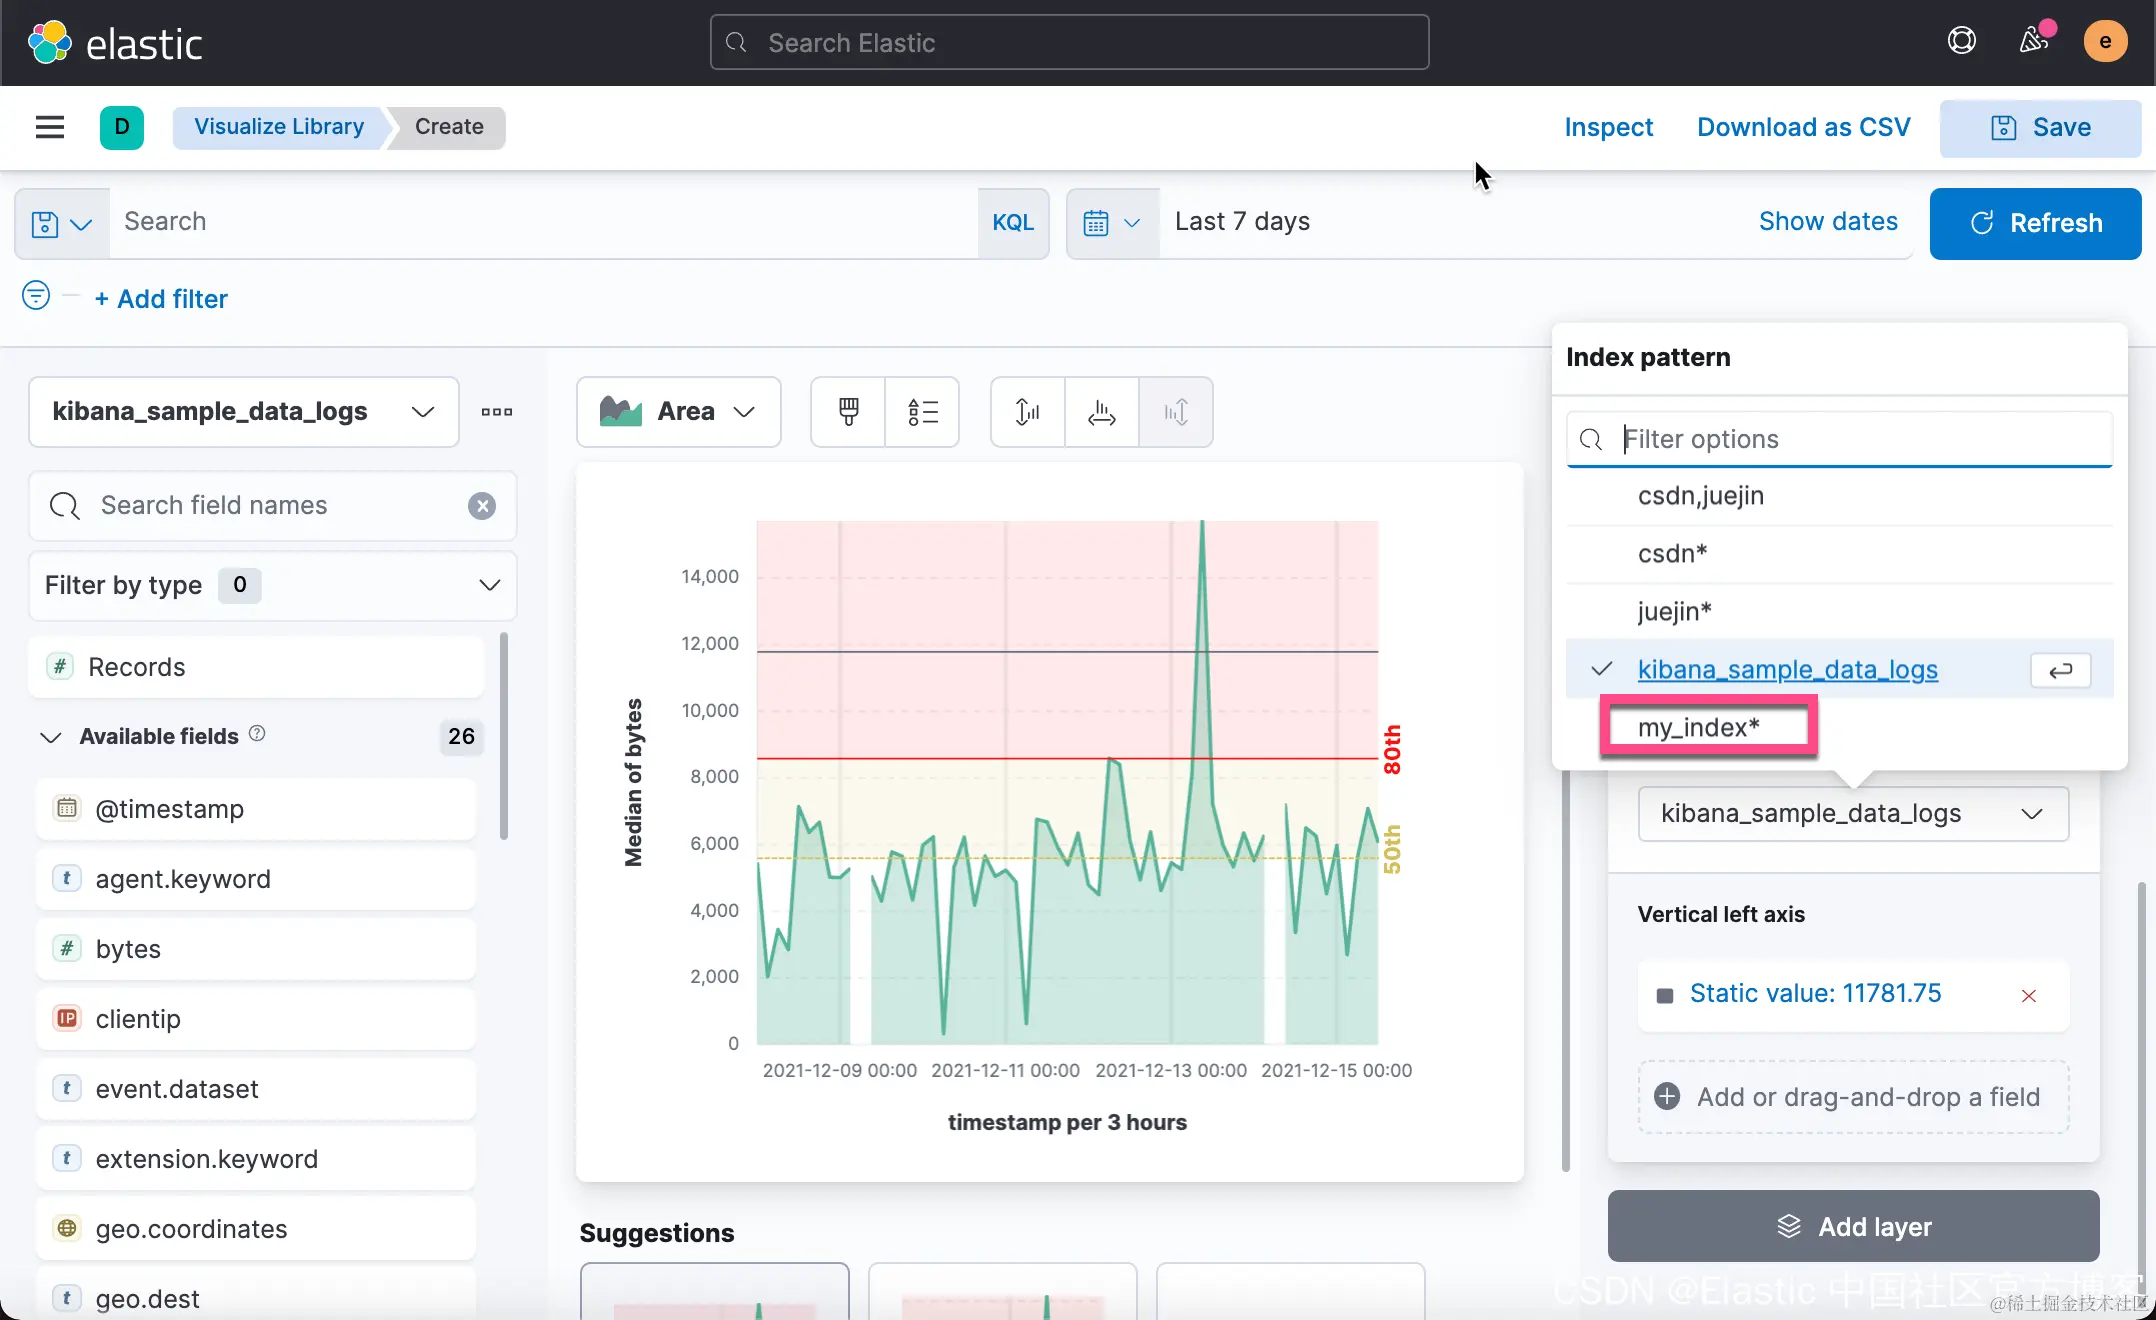Open bottom axis settings icon
This screenshot has height=1320, width=2156.
tap(1101, 412)
